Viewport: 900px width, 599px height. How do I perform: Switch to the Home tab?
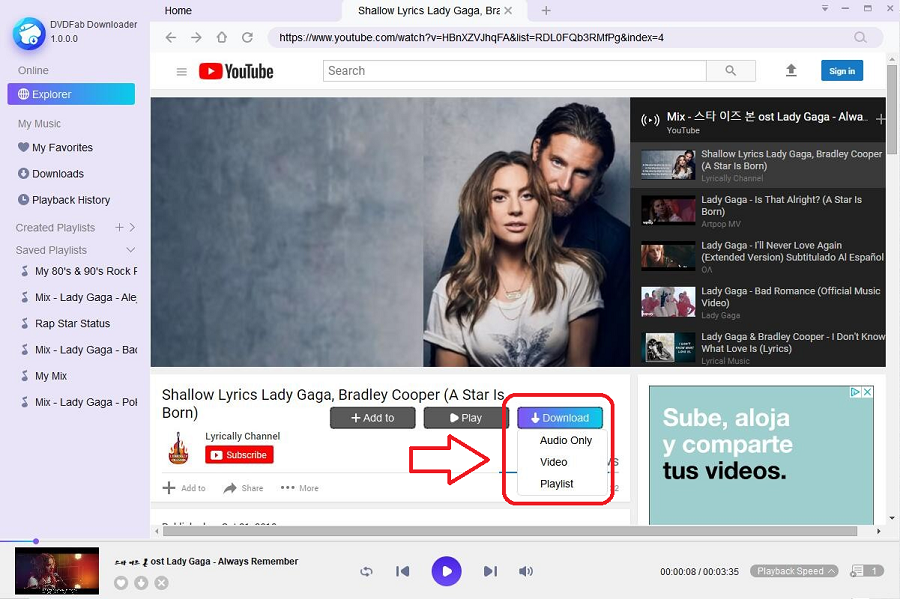pyautogui.click(x=178, y=11)
